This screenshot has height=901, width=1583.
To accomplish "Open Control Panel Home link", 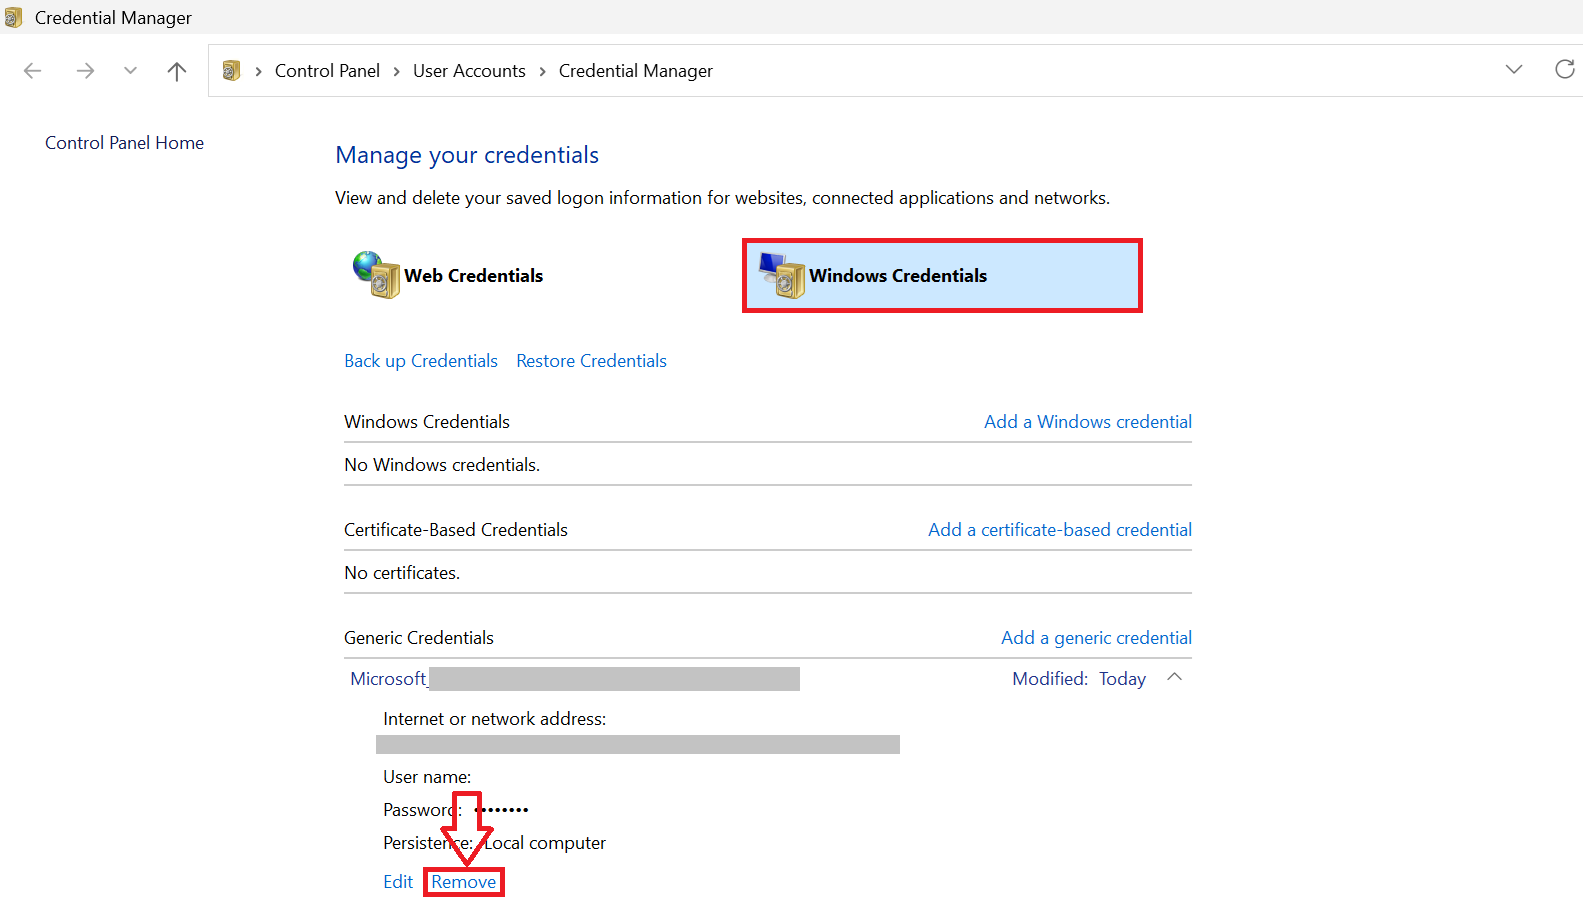I will (x=124, y=143).
